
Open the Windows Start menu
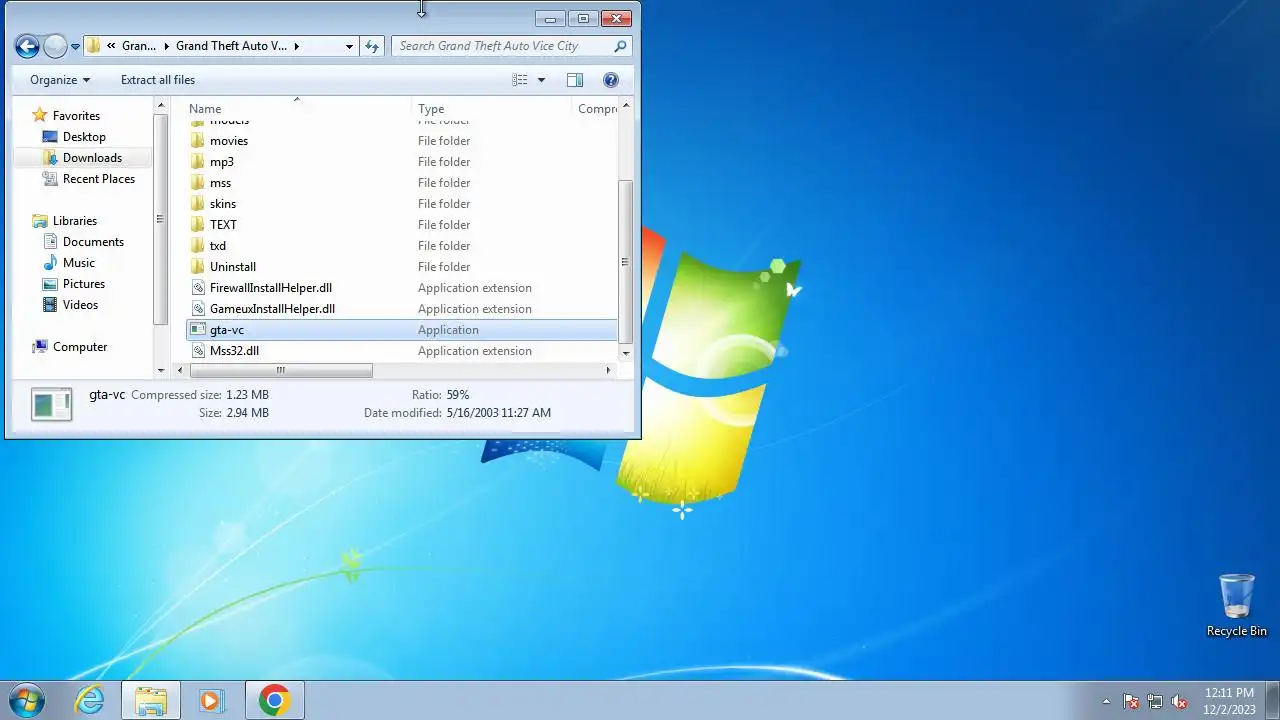pos(27,700)
